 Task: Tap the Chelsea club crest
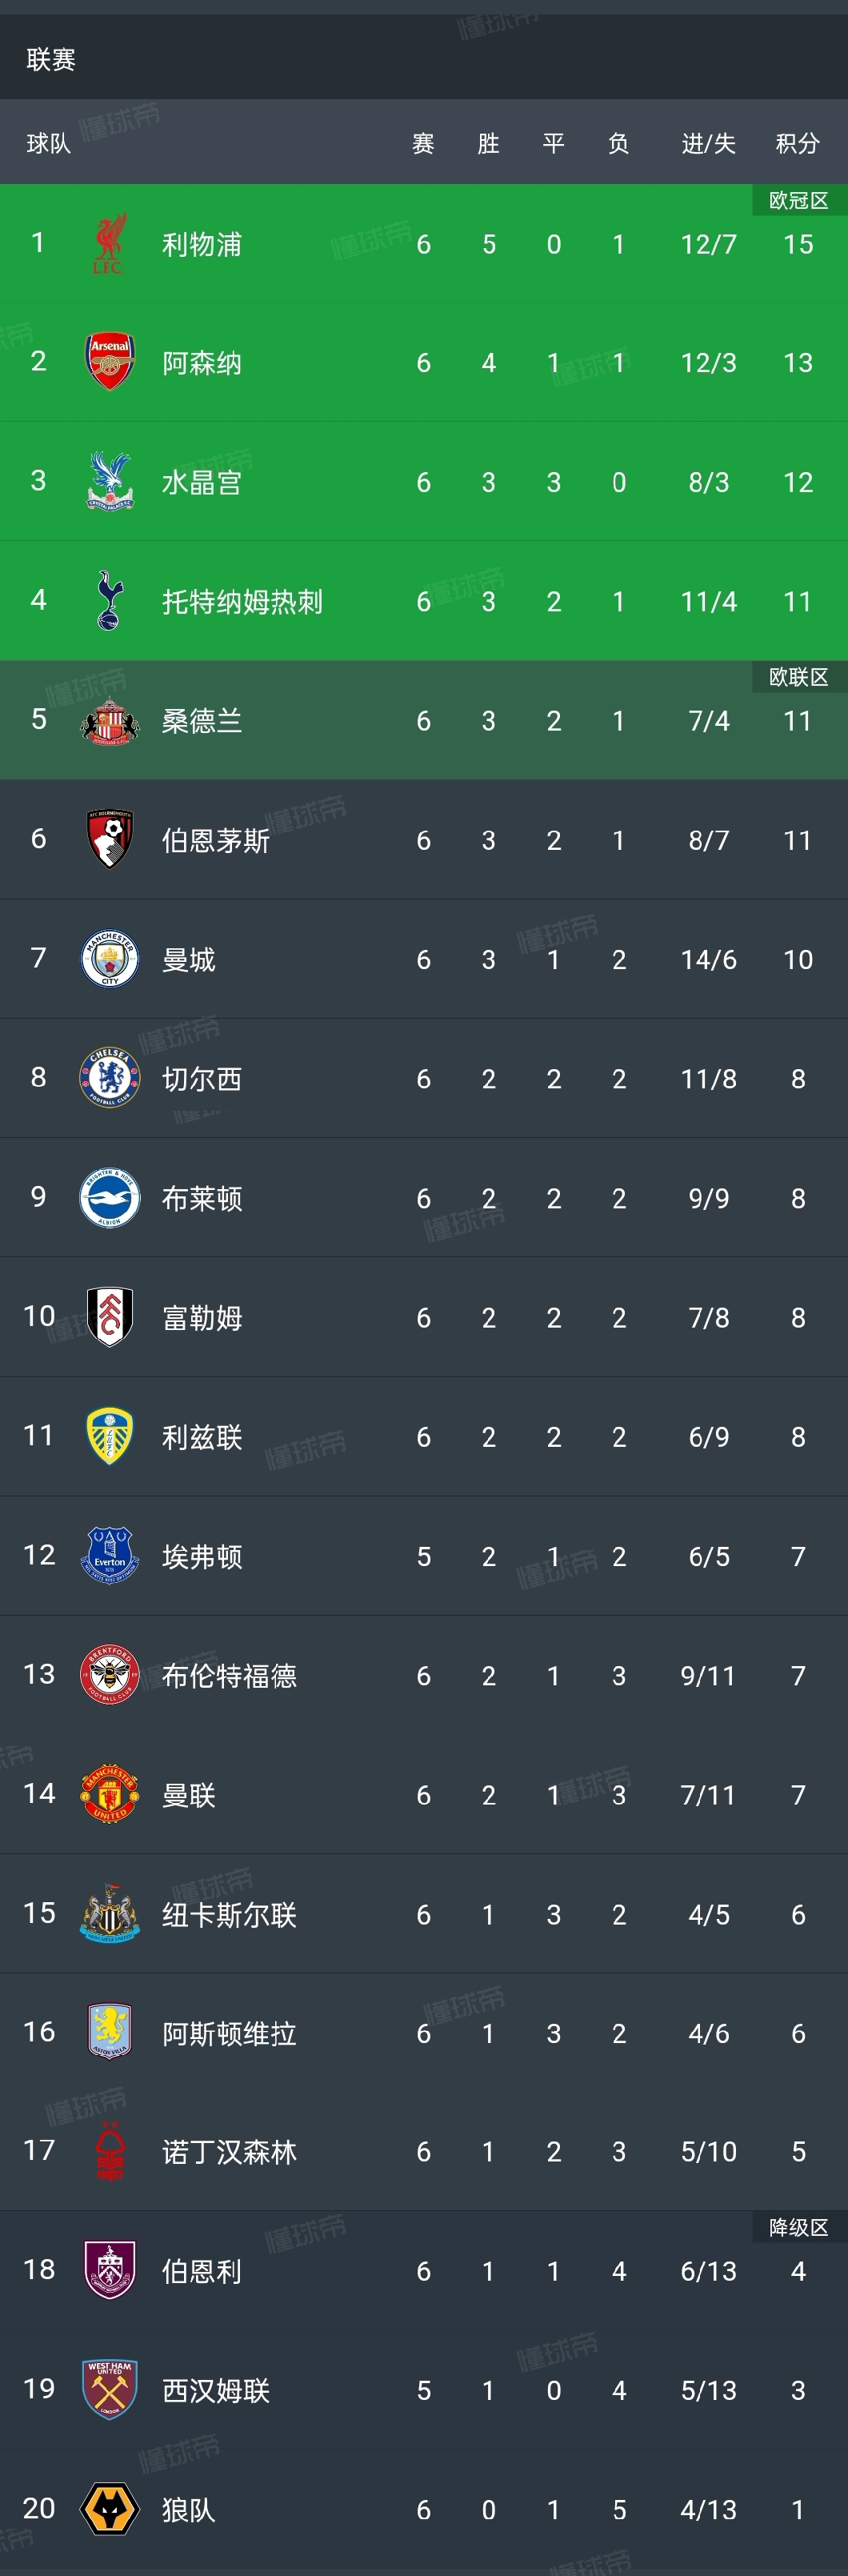109,1078
